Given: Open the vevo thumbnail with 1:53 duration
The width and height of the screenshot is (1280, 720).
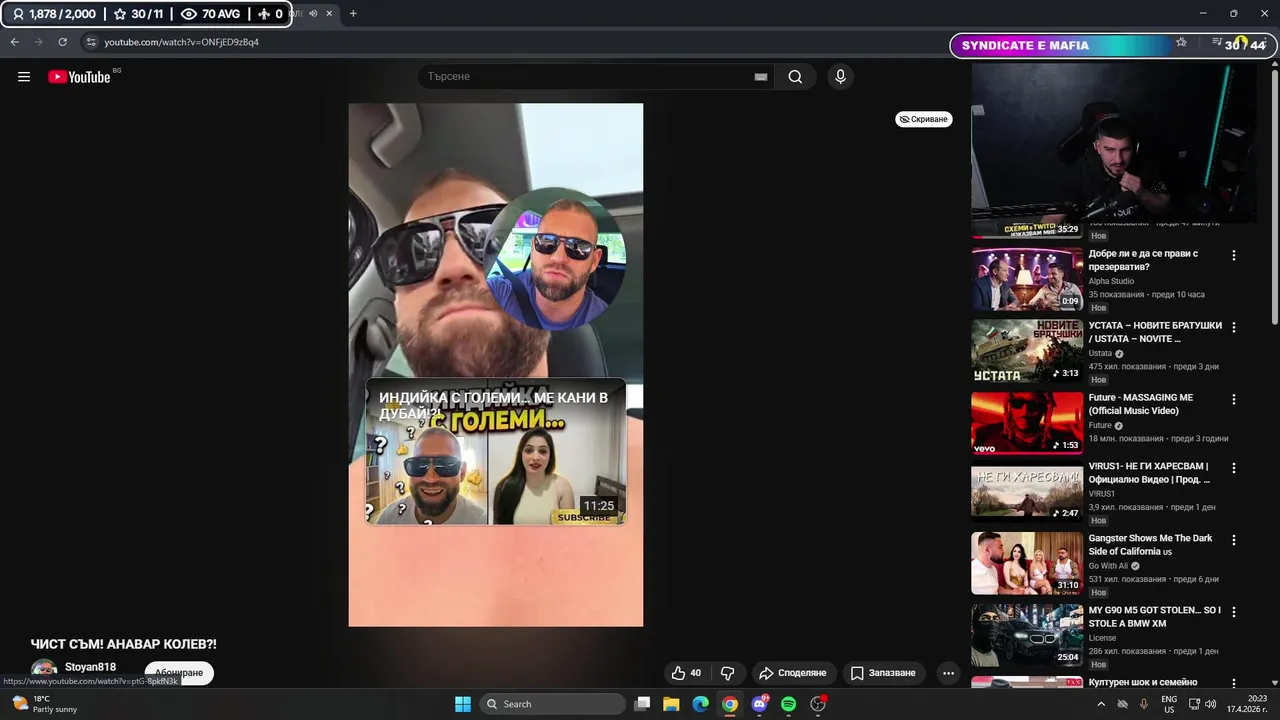Looking at the screenshot, I should click(x=1027, y=423).
